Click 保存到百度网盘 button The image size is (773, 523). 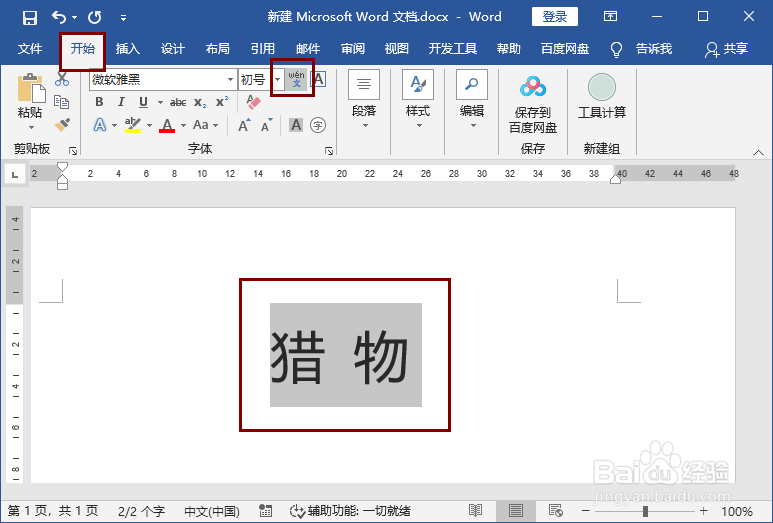coord(533,105)
